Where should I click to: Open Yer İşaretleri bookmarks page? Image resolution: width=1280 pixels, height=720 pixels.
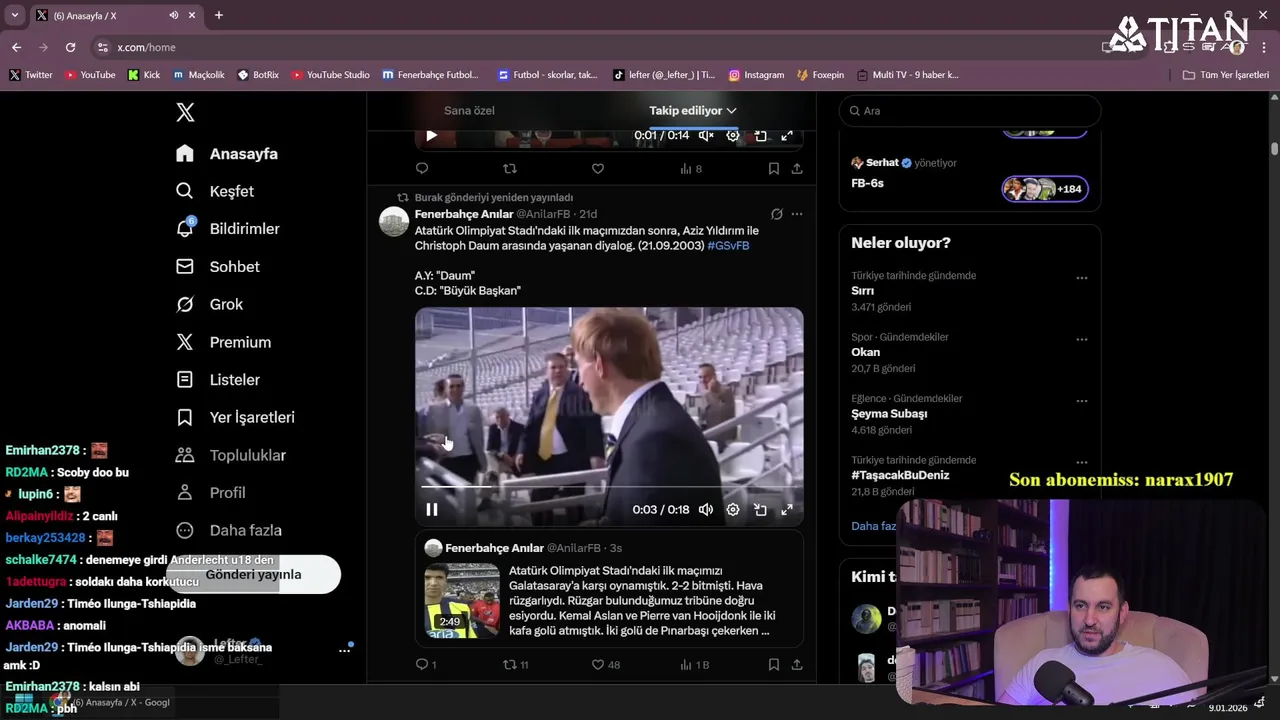coord(235,417)
